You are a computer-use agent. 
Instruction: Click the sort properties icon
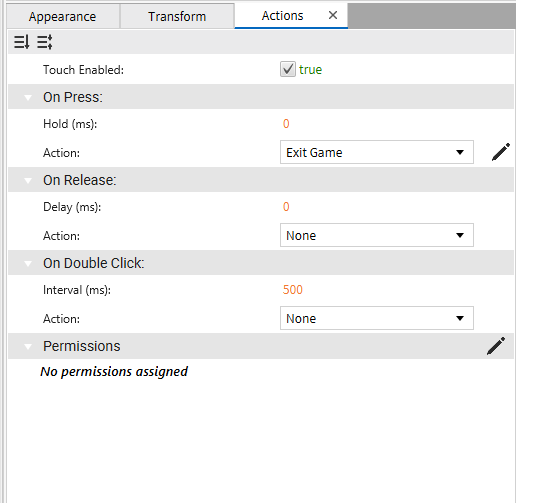click(22, 42)
